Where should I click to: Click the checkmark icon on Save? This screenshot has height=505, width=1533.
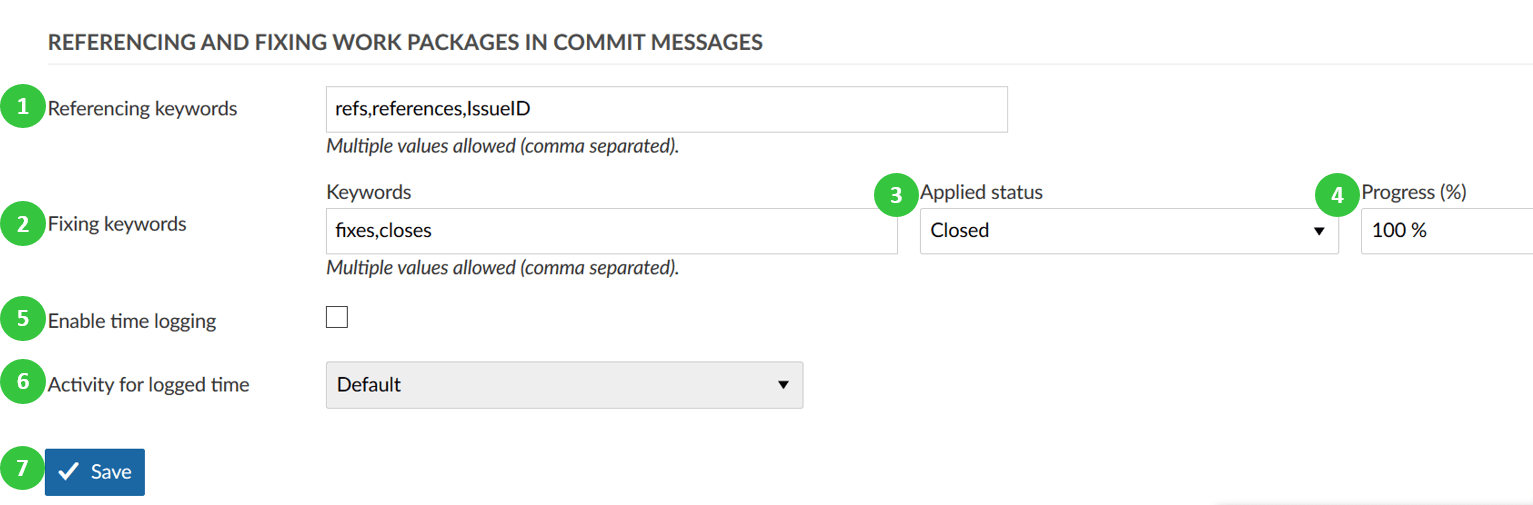[69, 472]
